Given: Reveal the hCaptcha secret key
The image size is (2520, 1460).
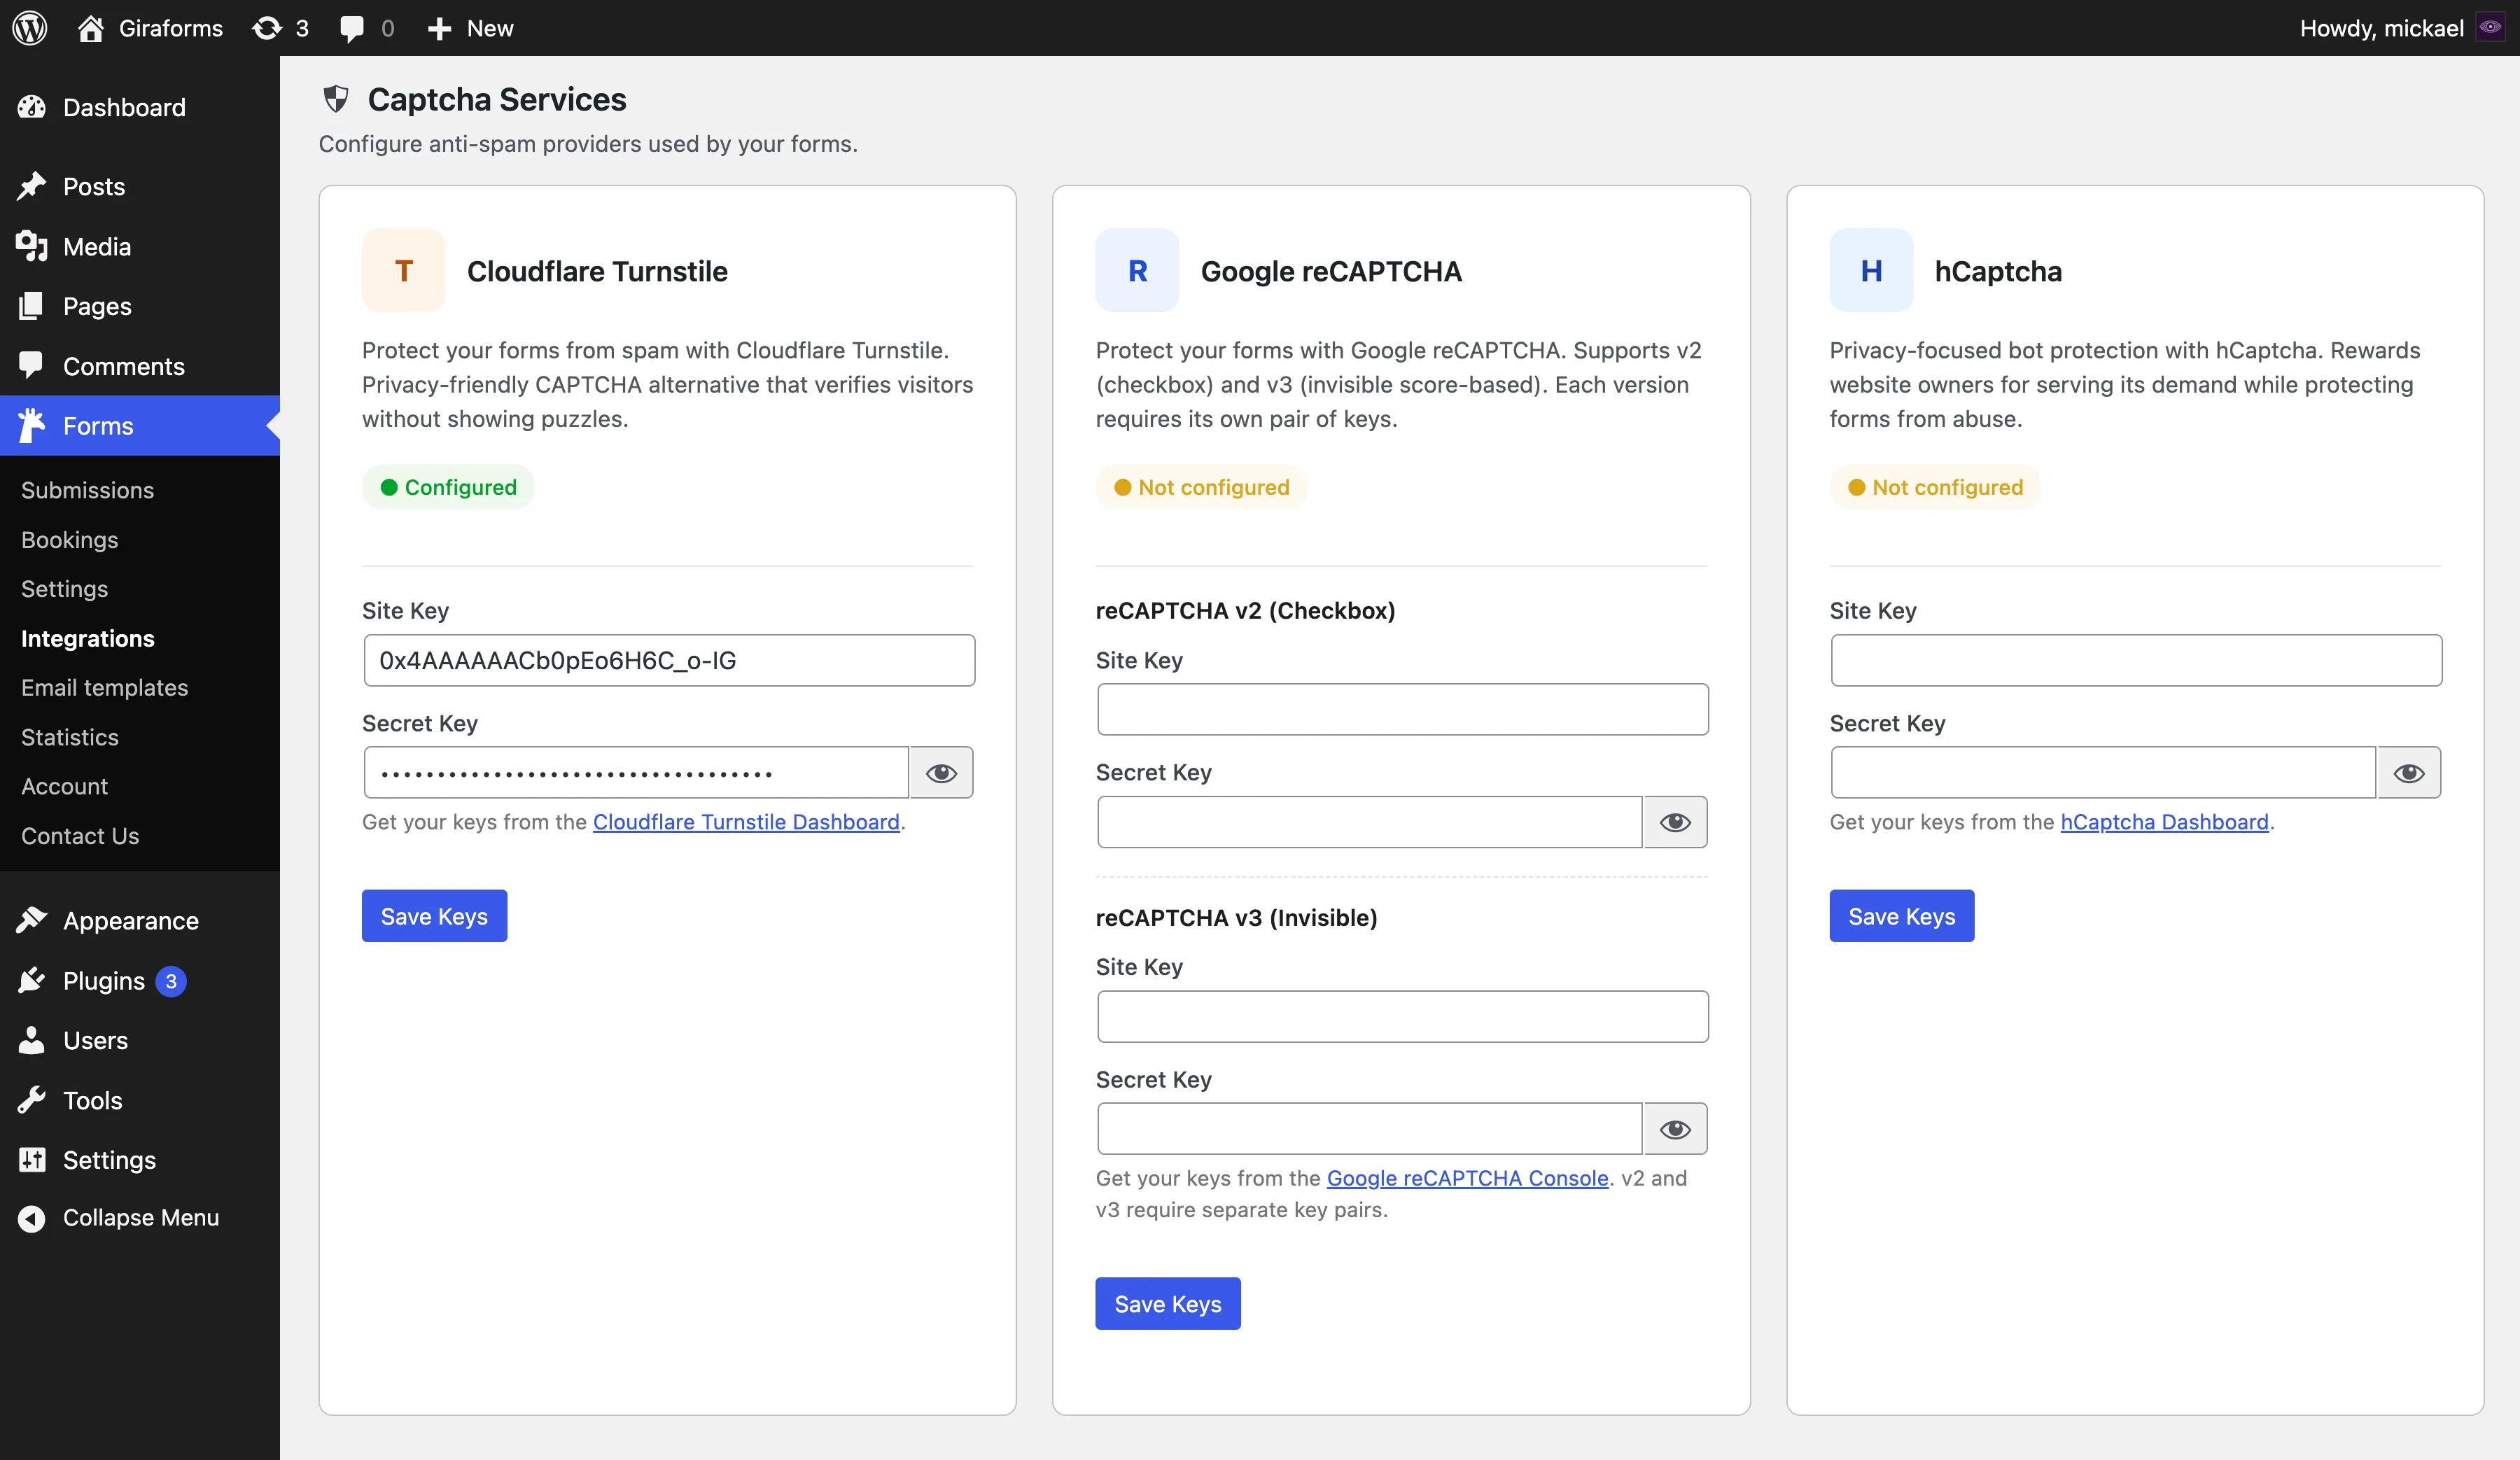Looking at the screenshot, I should (x=2409, y=772).
